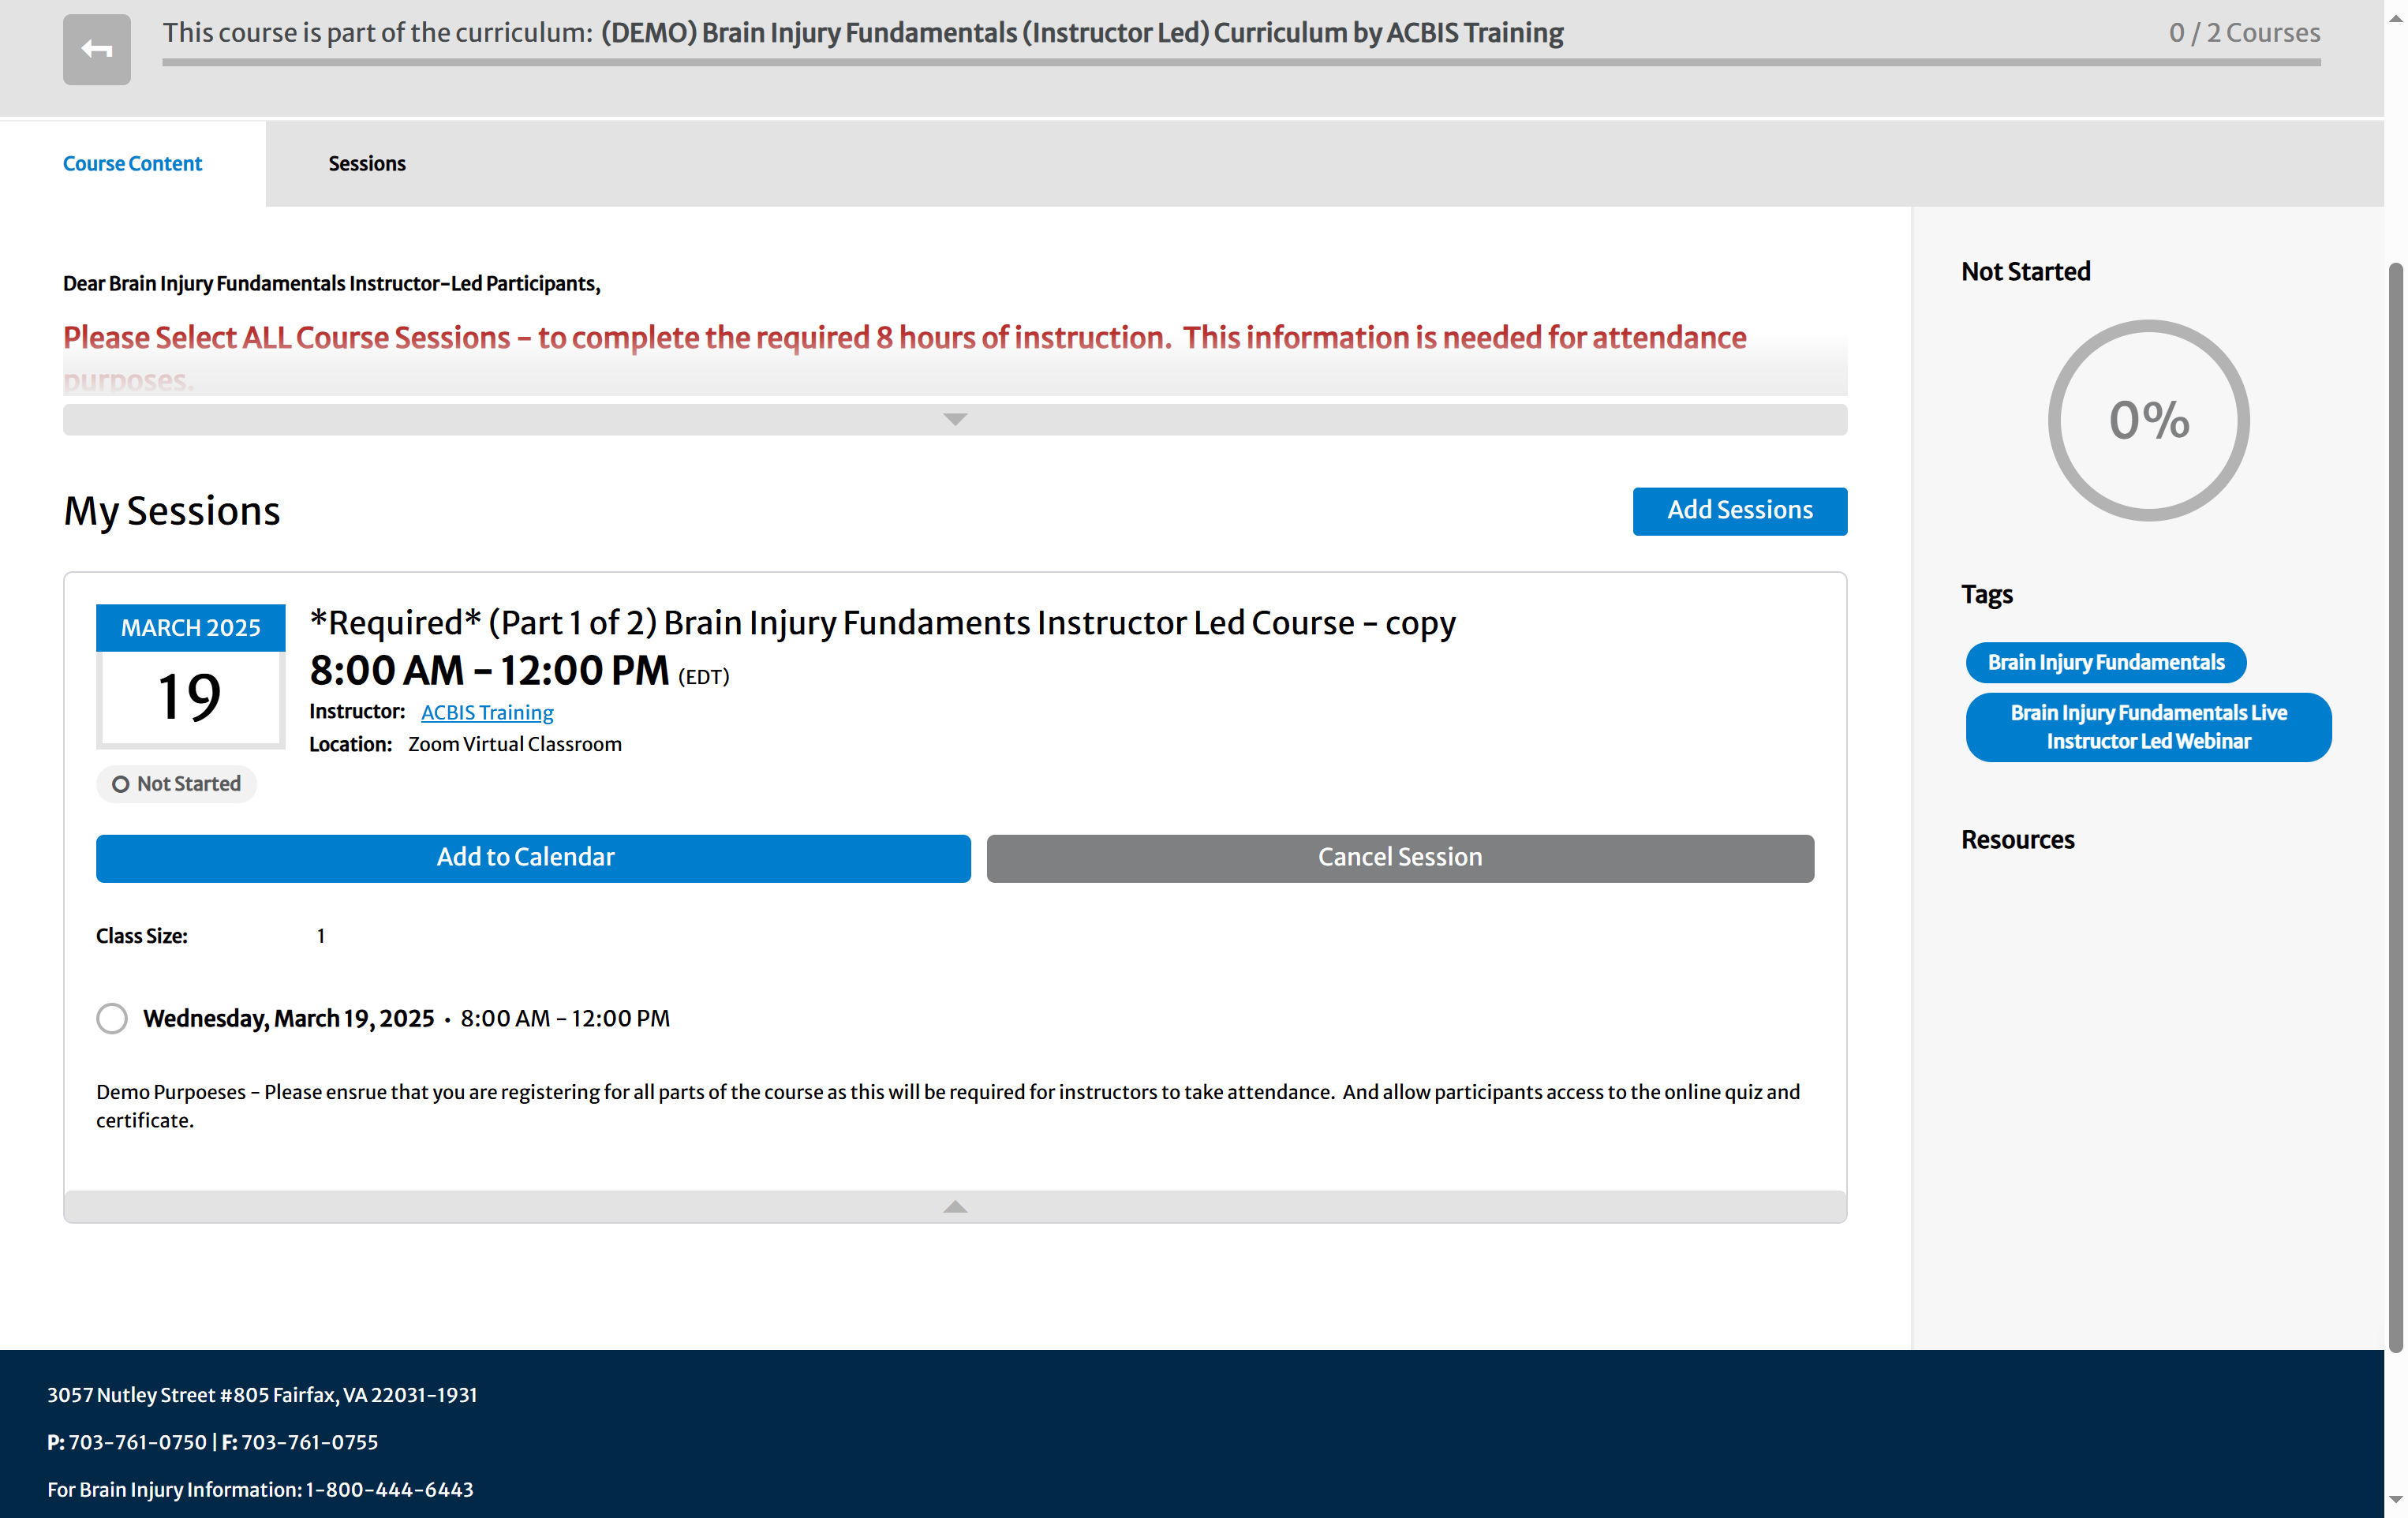Collapse the session card with up arrow
2408x1518 pixels.
pyautogui.click(x=955, y=1207)
